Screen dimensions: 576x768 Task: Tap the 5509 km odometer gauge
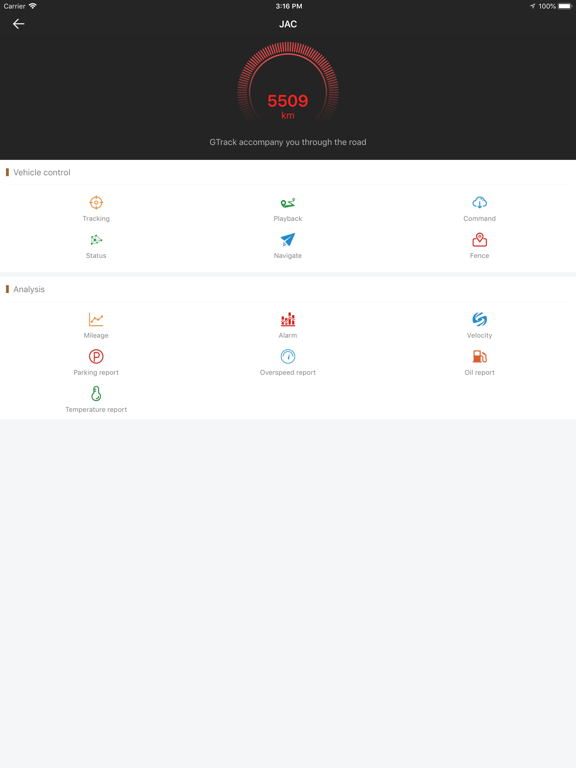tap(288, 82)
